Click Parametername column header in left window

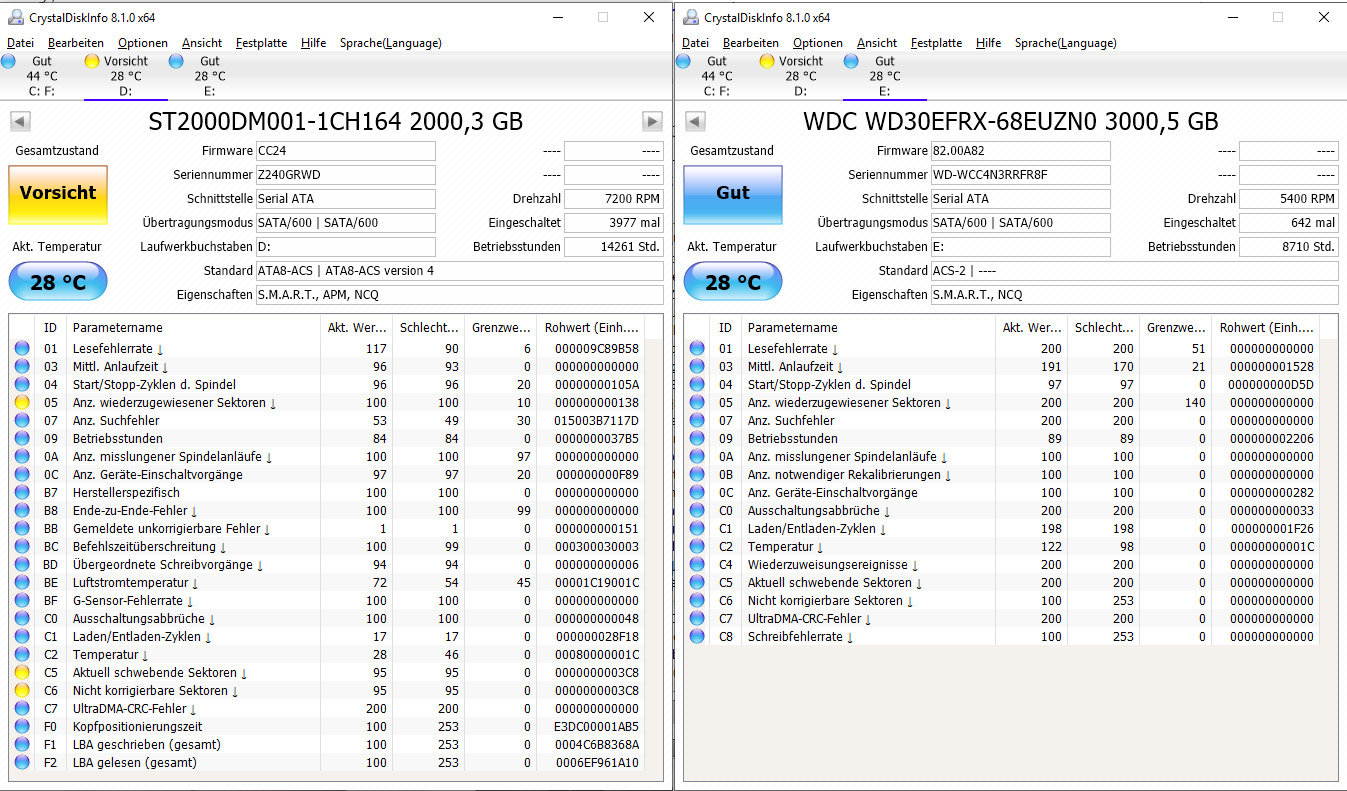(x=193, y=328)
